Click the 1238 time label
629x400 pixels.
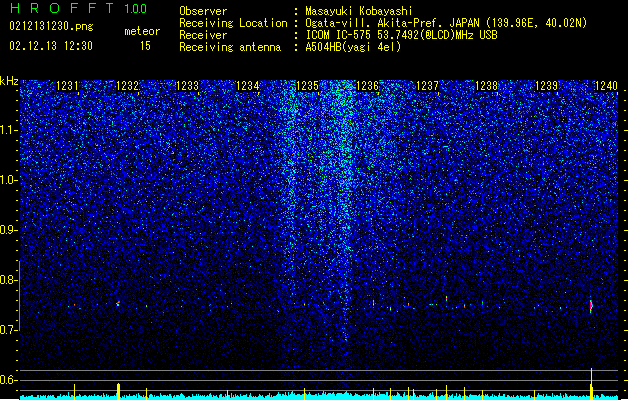(486, 86)
